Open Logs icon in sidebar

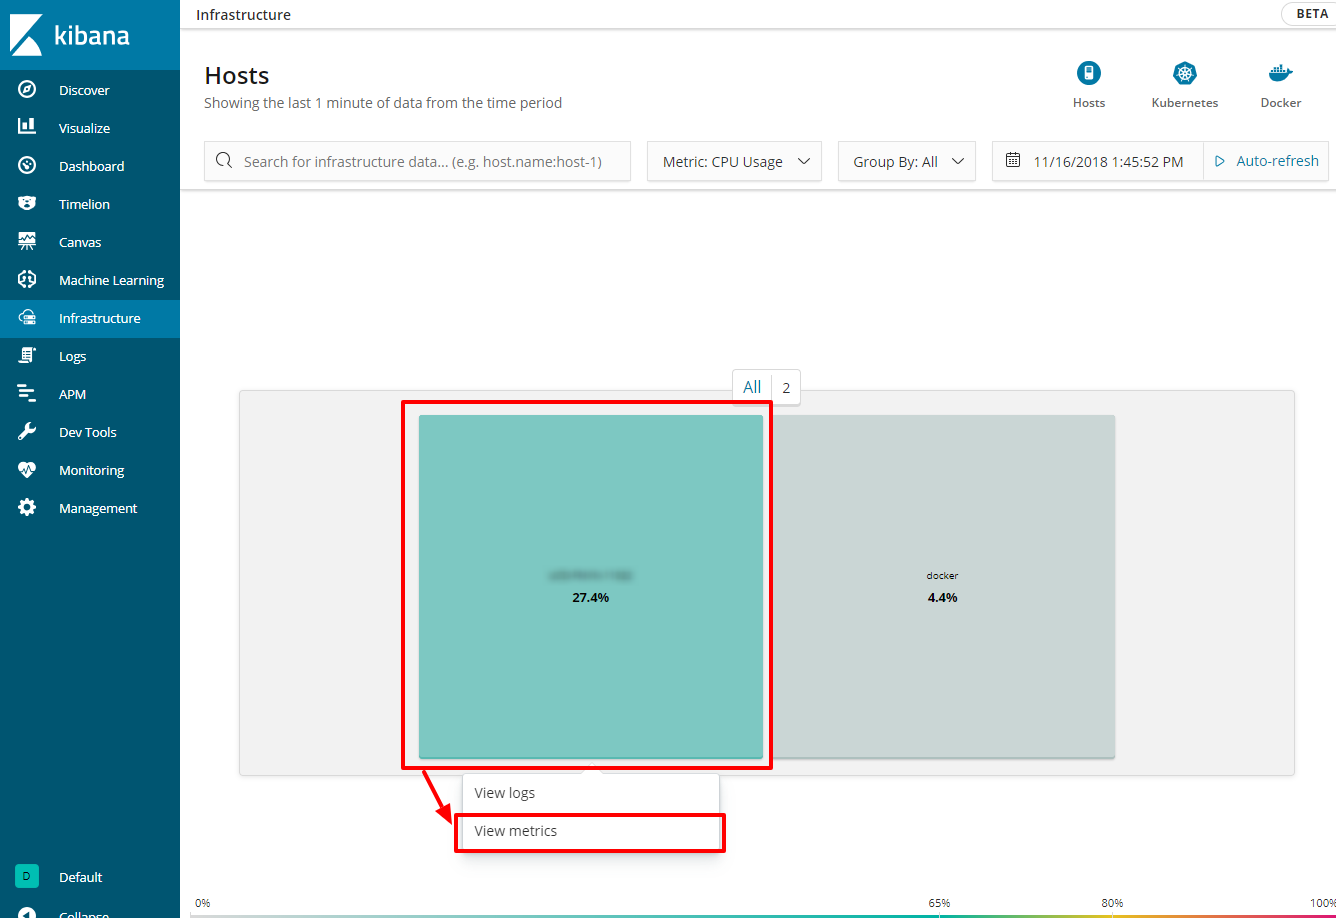(x=27, y=356)
